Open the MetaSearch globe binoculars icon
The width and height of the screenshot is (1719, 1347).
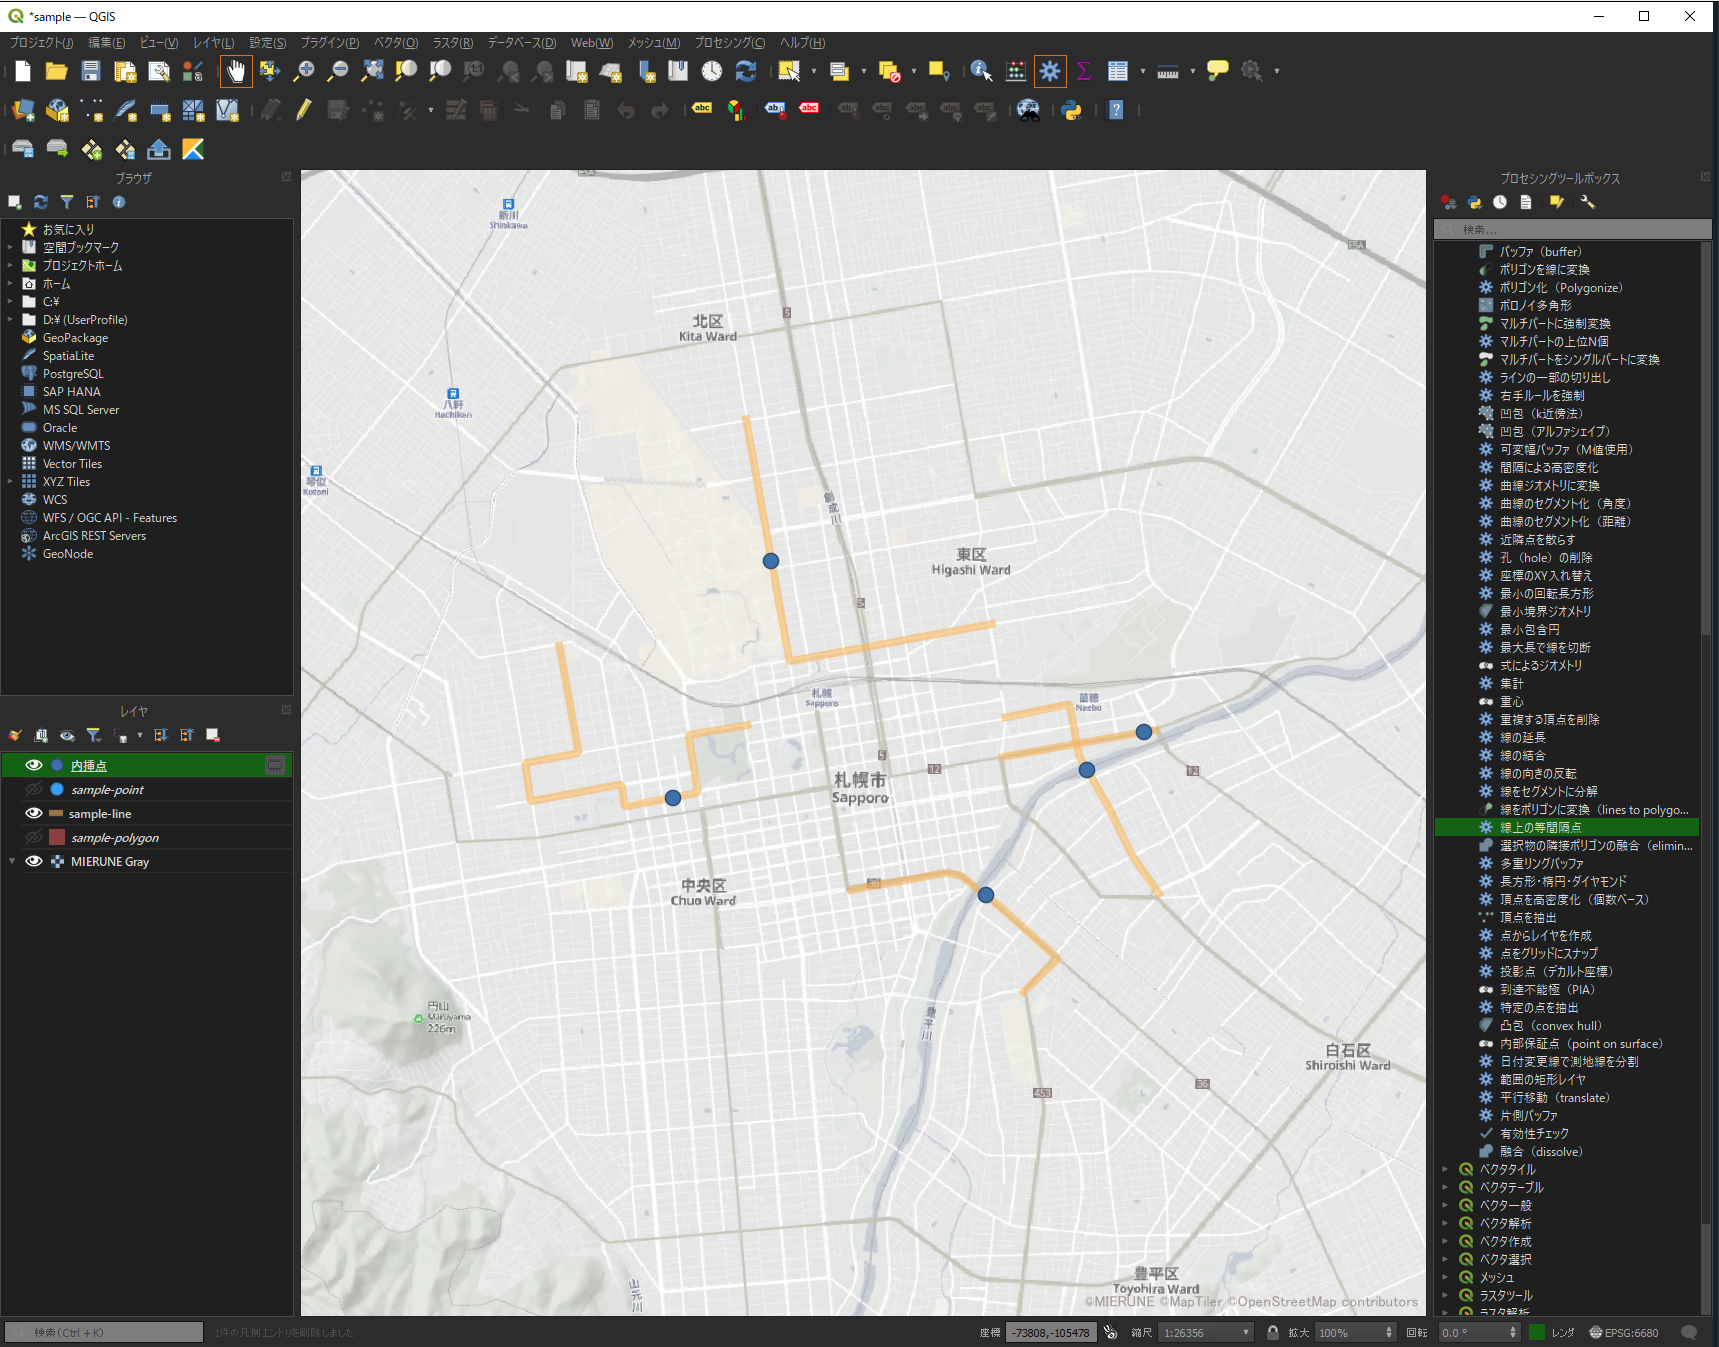click(x=1028, y=110)
